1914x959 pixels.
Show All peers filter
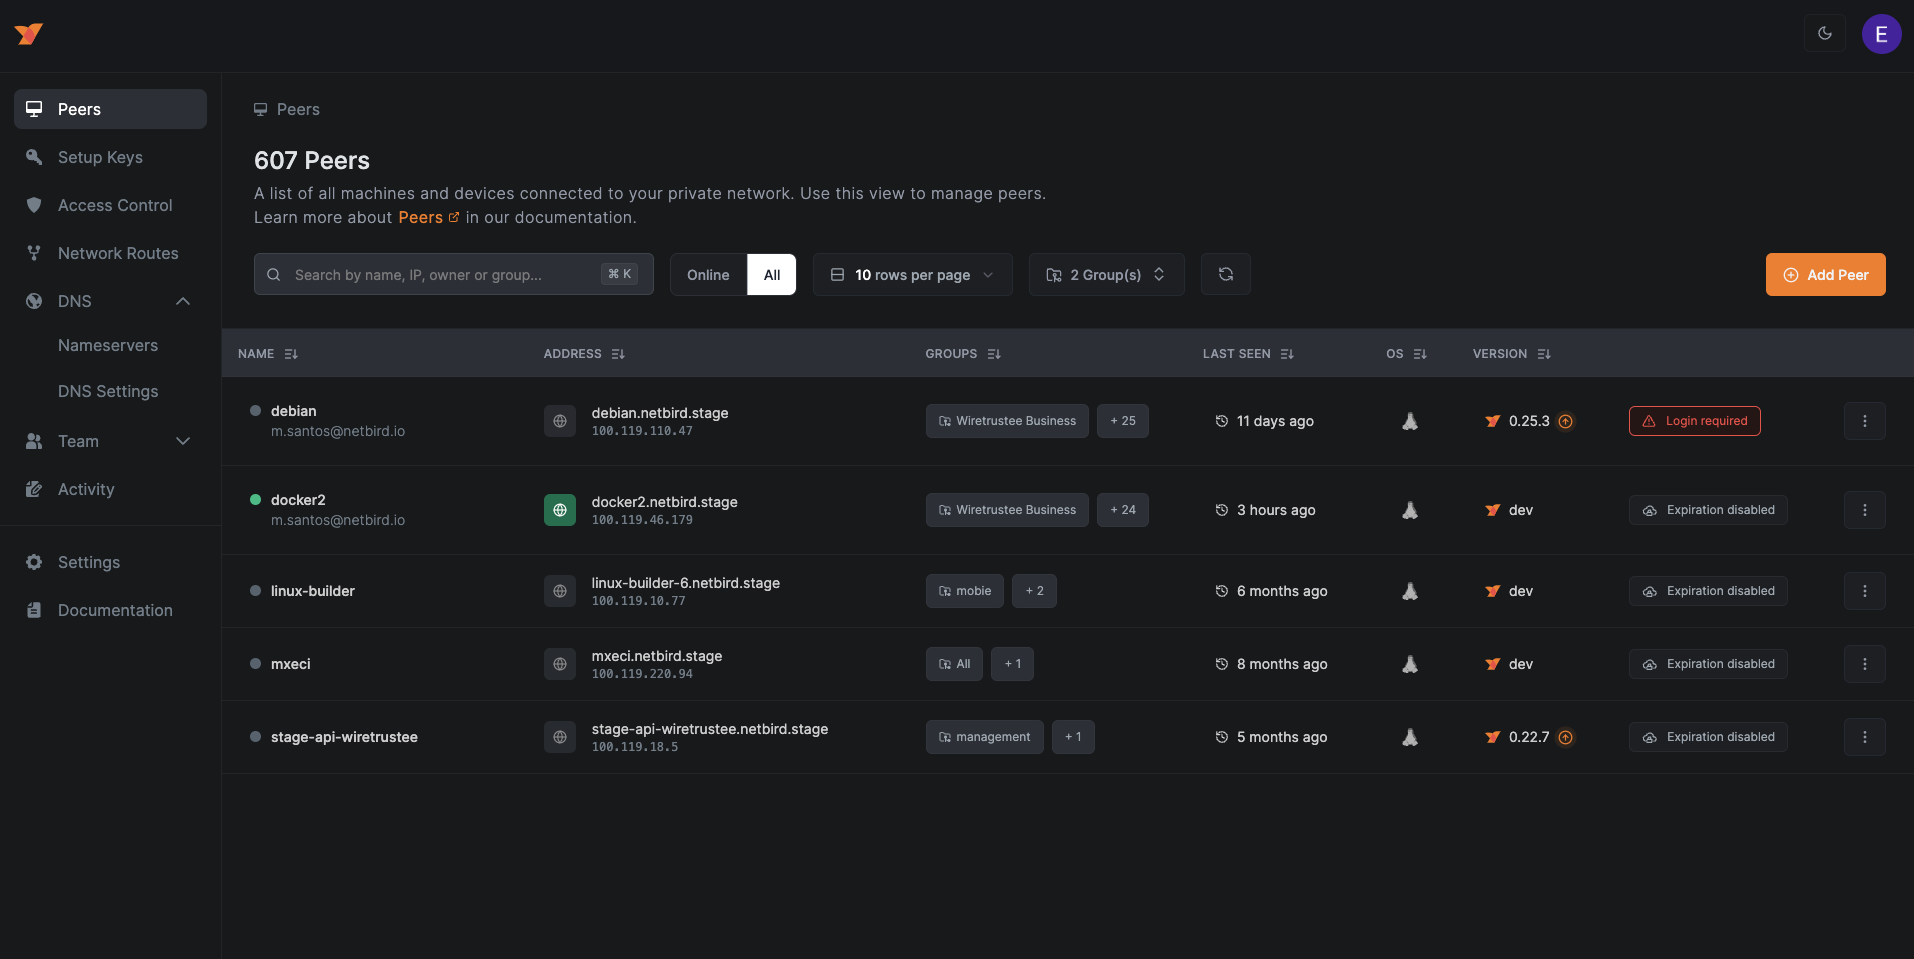772,275
